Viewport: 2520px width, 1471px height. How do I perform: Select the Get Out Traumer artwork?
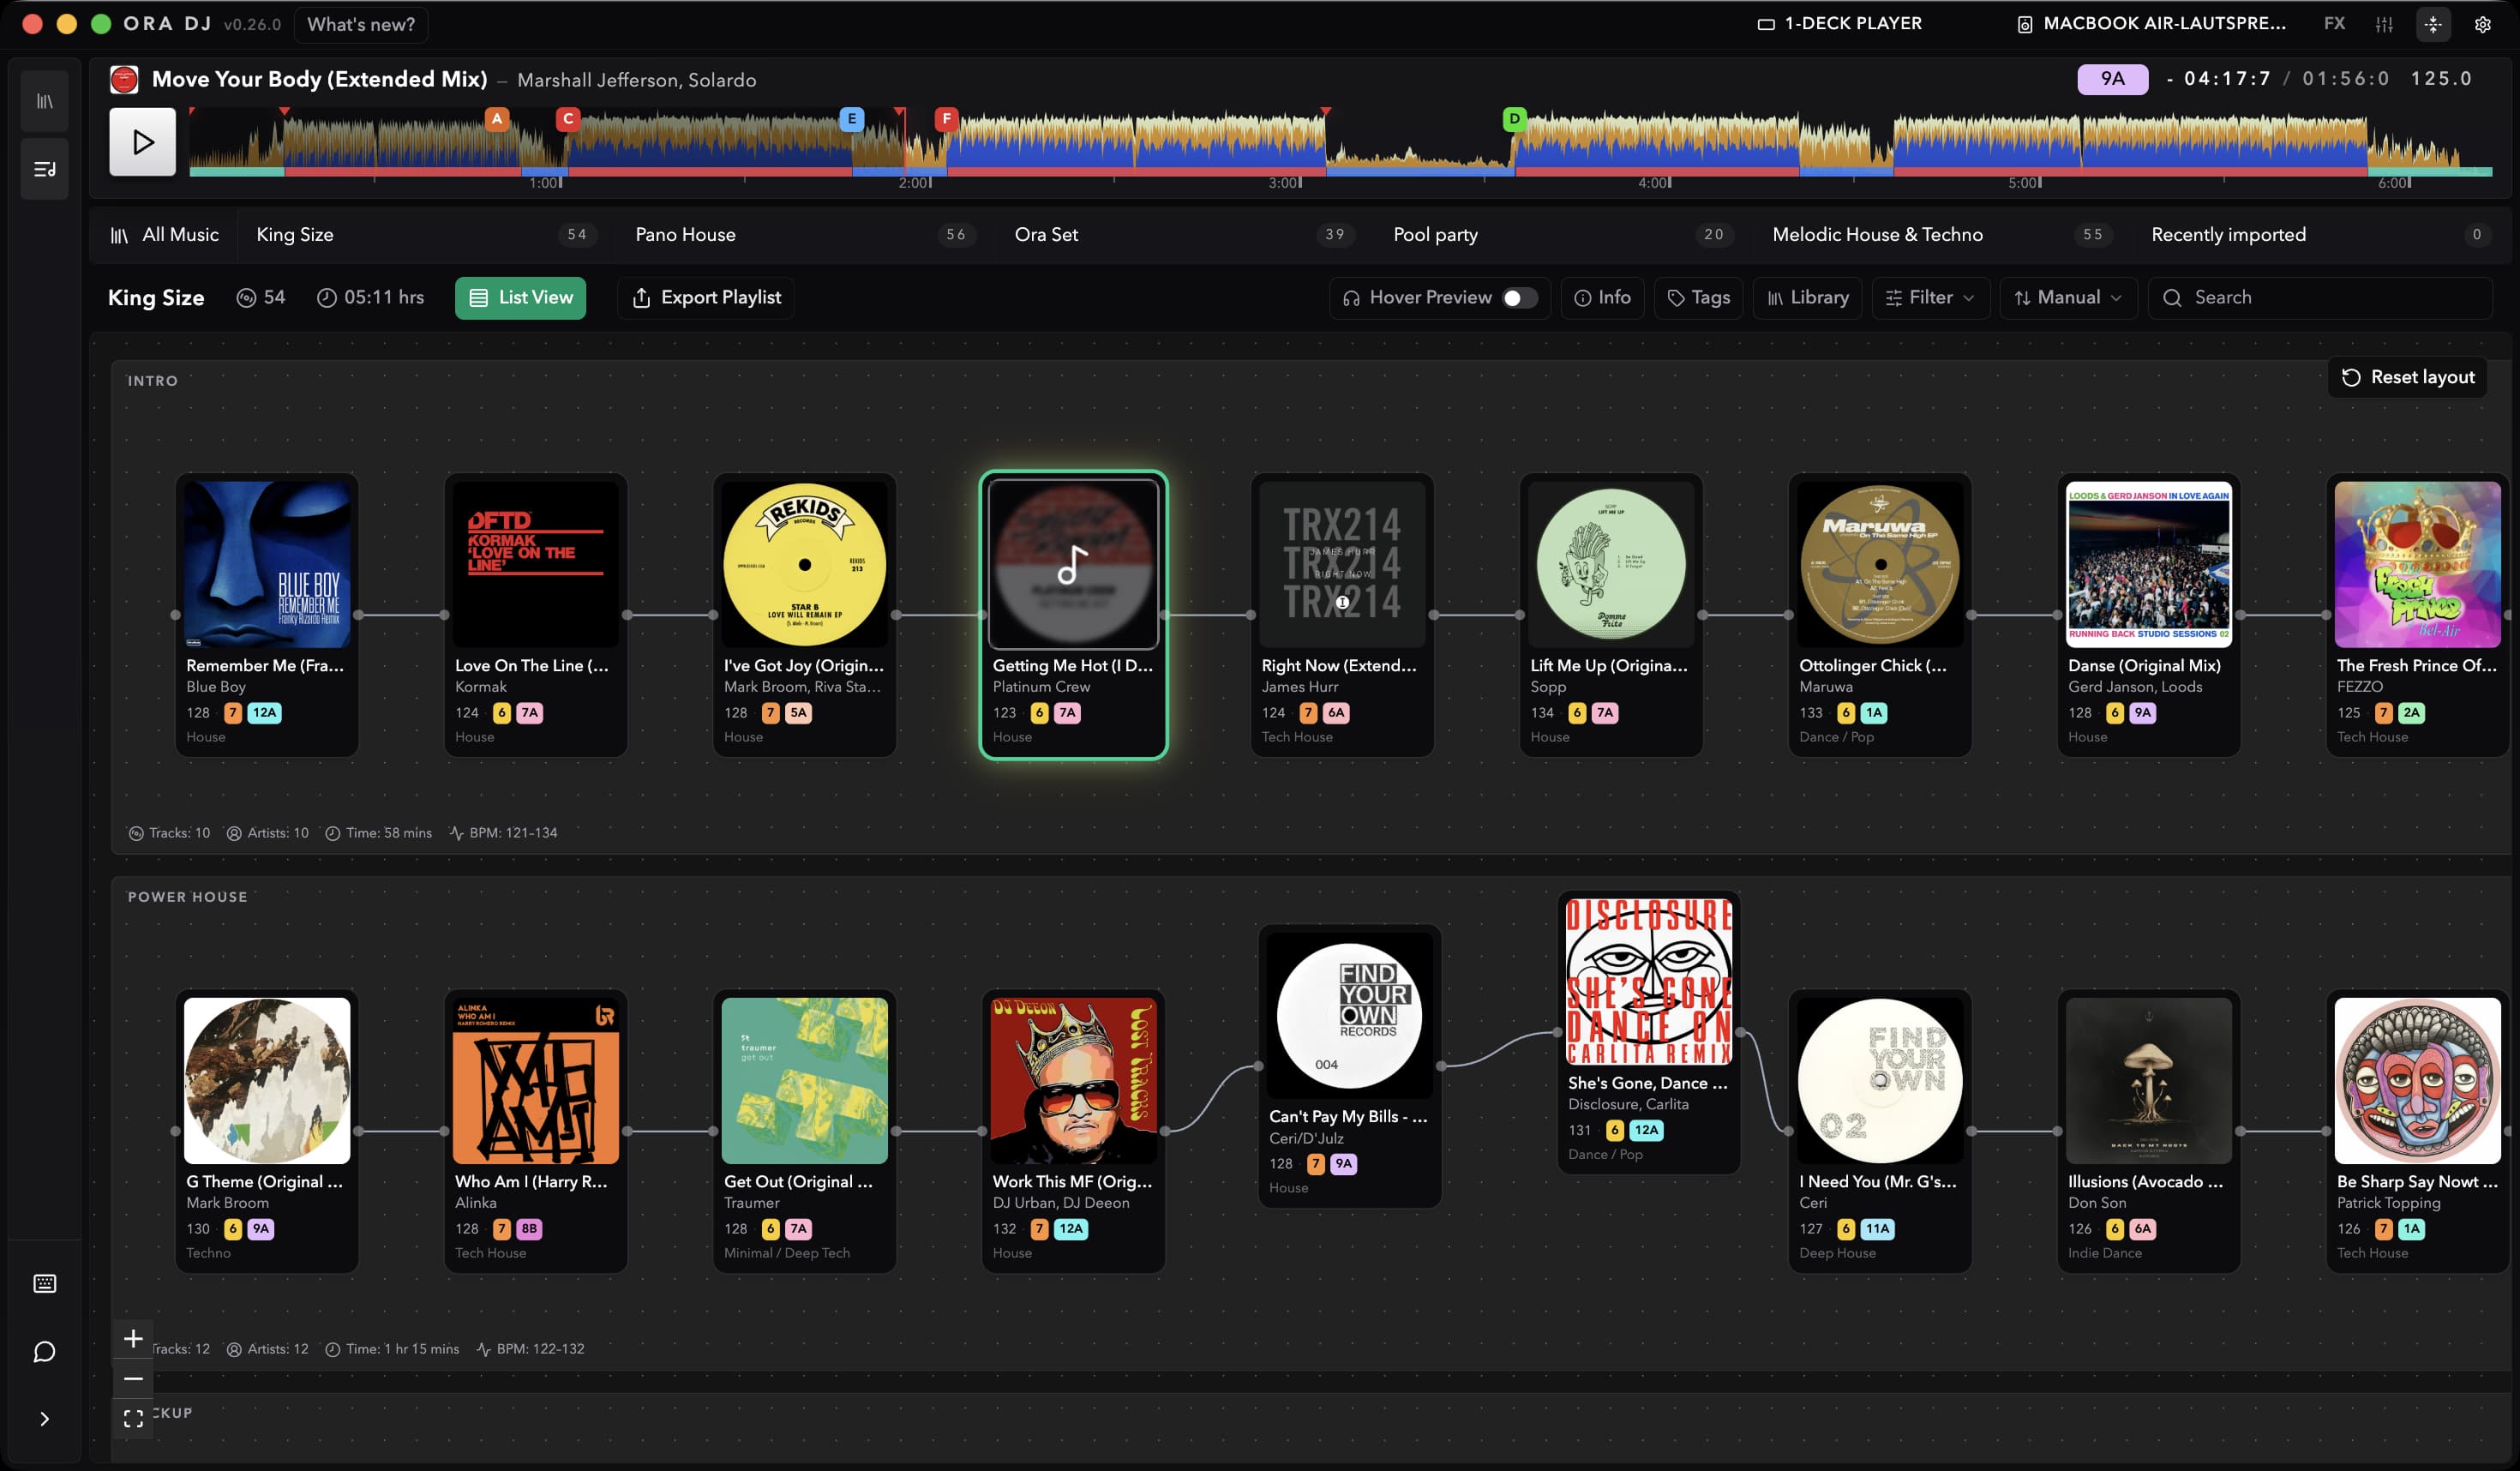pos(804,1080)
